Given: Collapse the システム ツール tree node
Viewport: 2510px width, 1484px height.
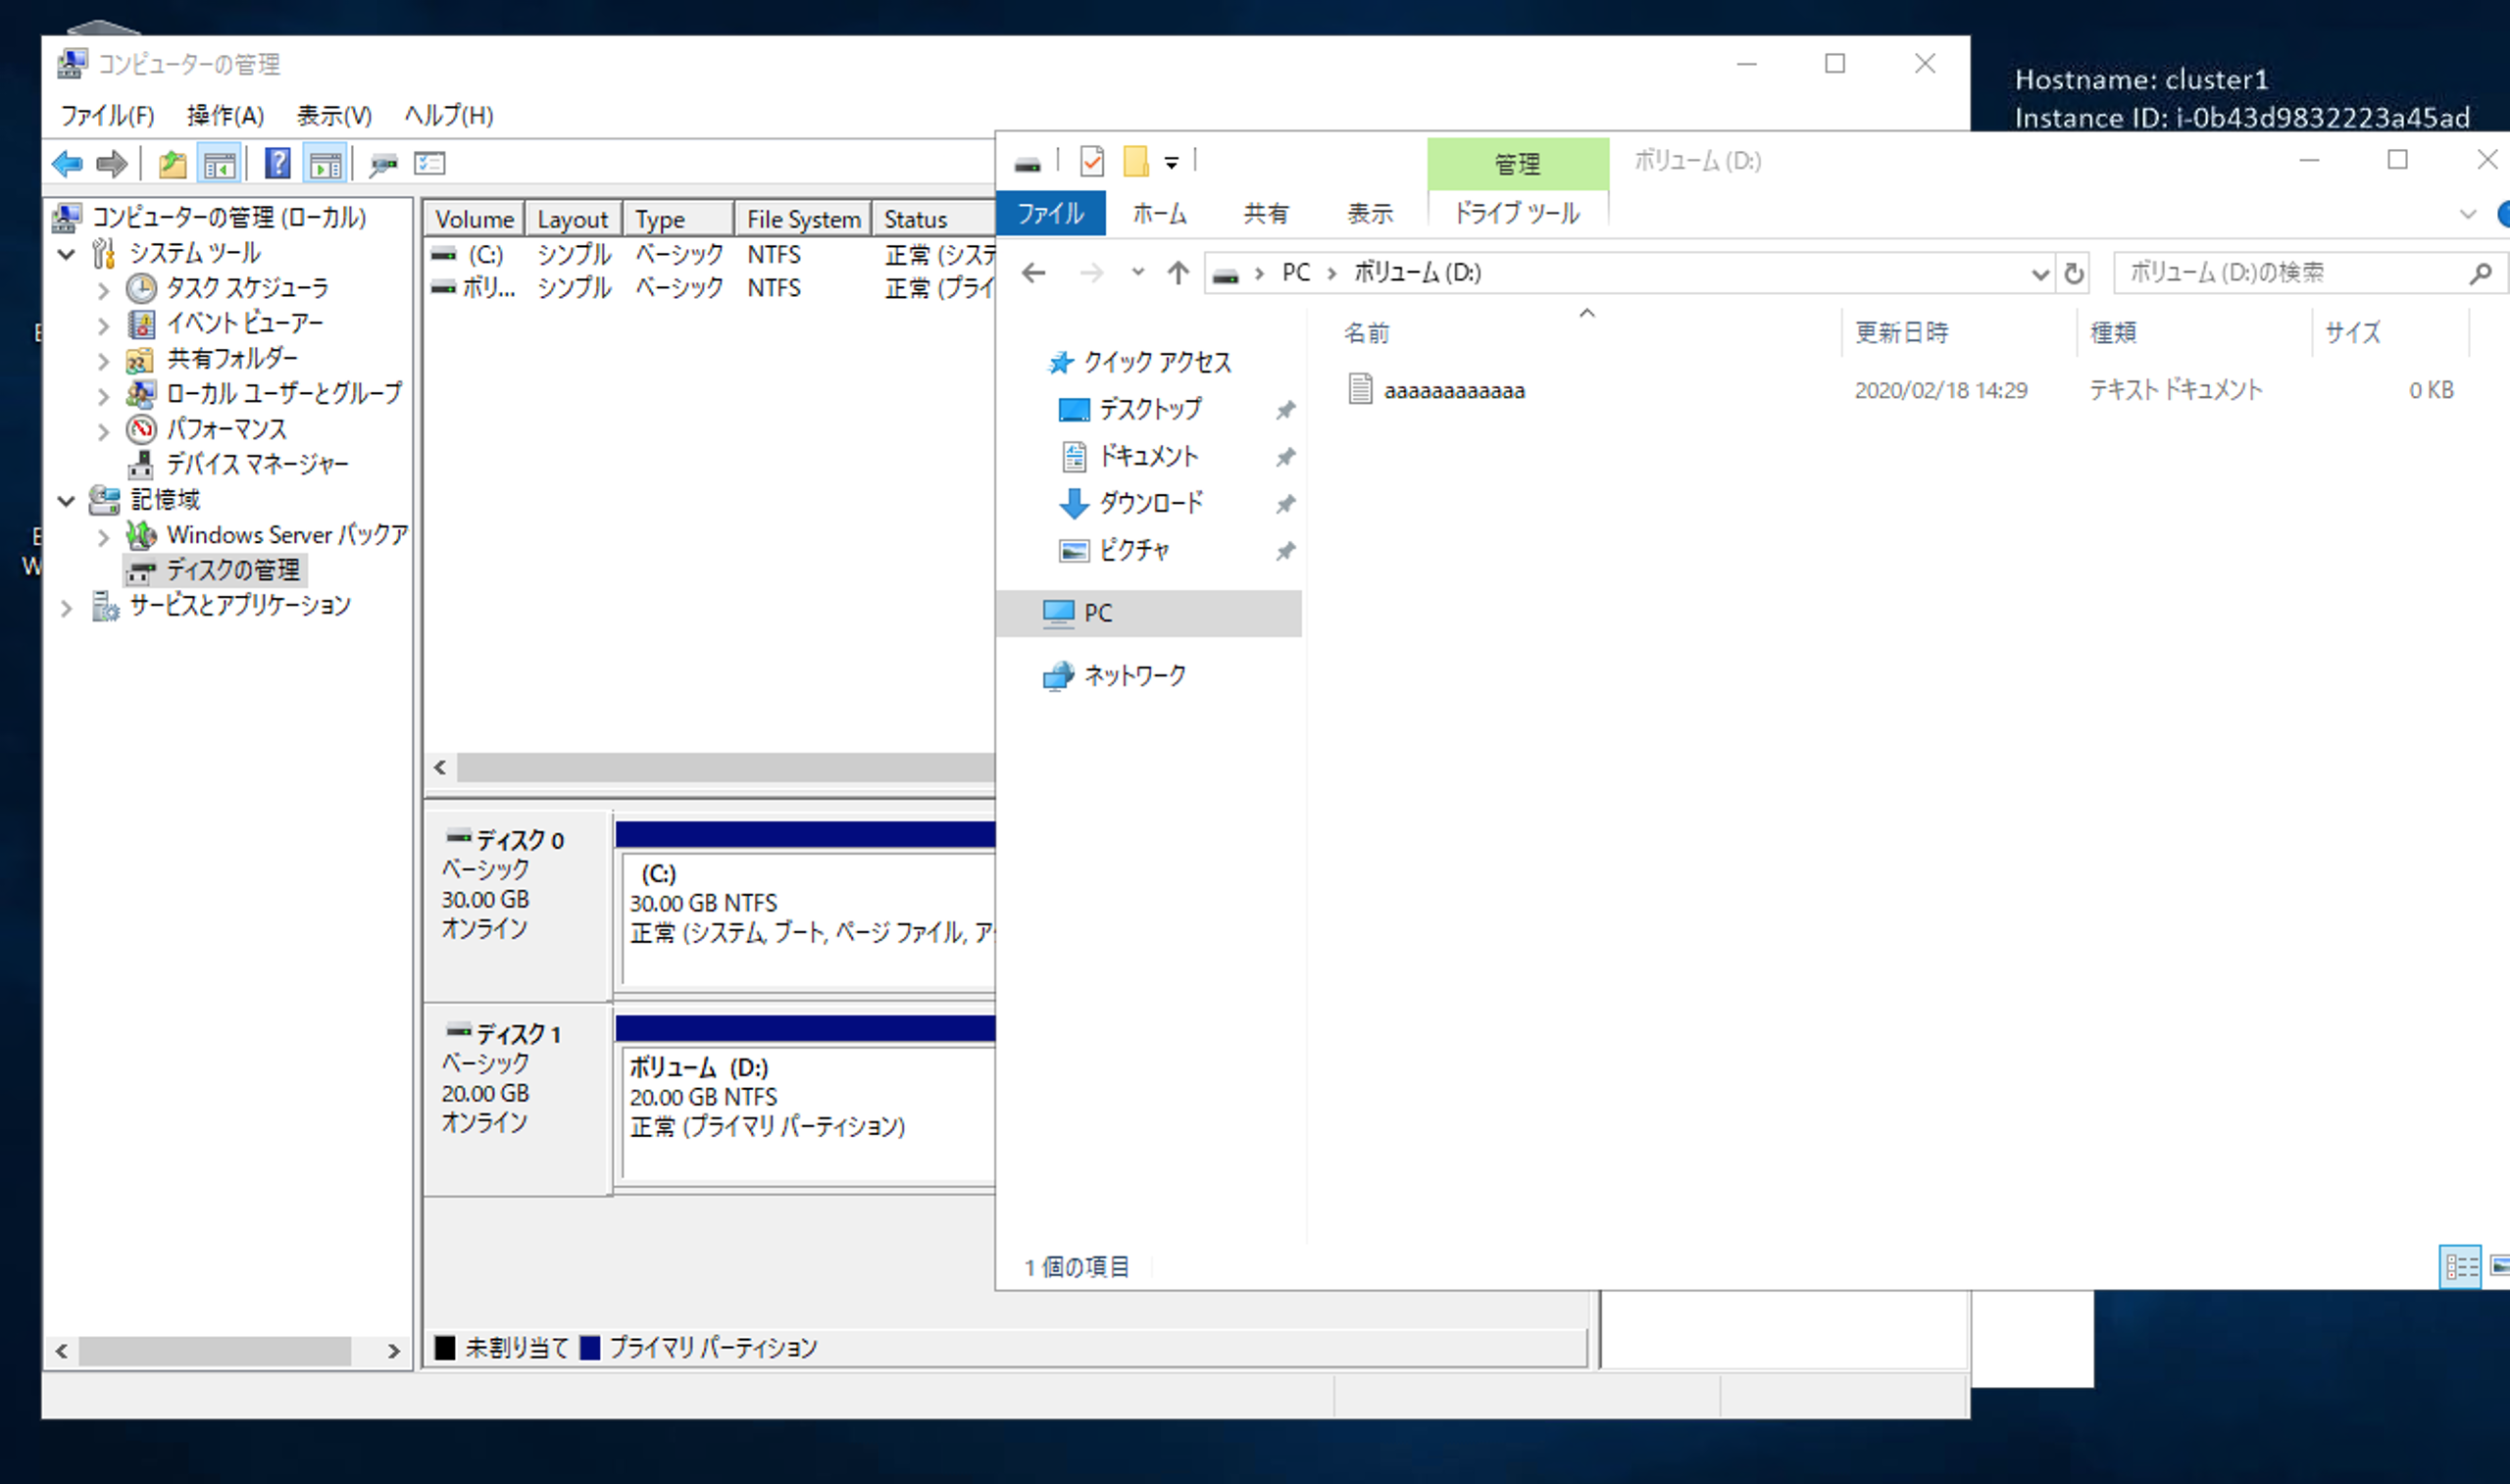Looking at the screenshot, I should point(67,254).
